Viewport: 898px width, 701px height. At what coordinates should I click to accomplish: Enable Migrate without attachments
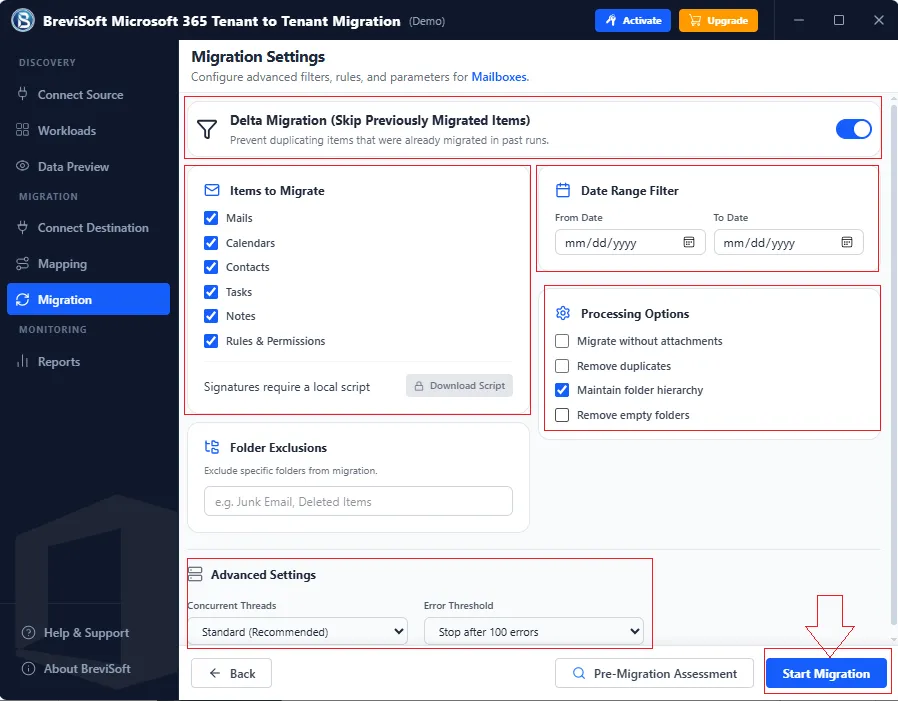pos(562,341)
